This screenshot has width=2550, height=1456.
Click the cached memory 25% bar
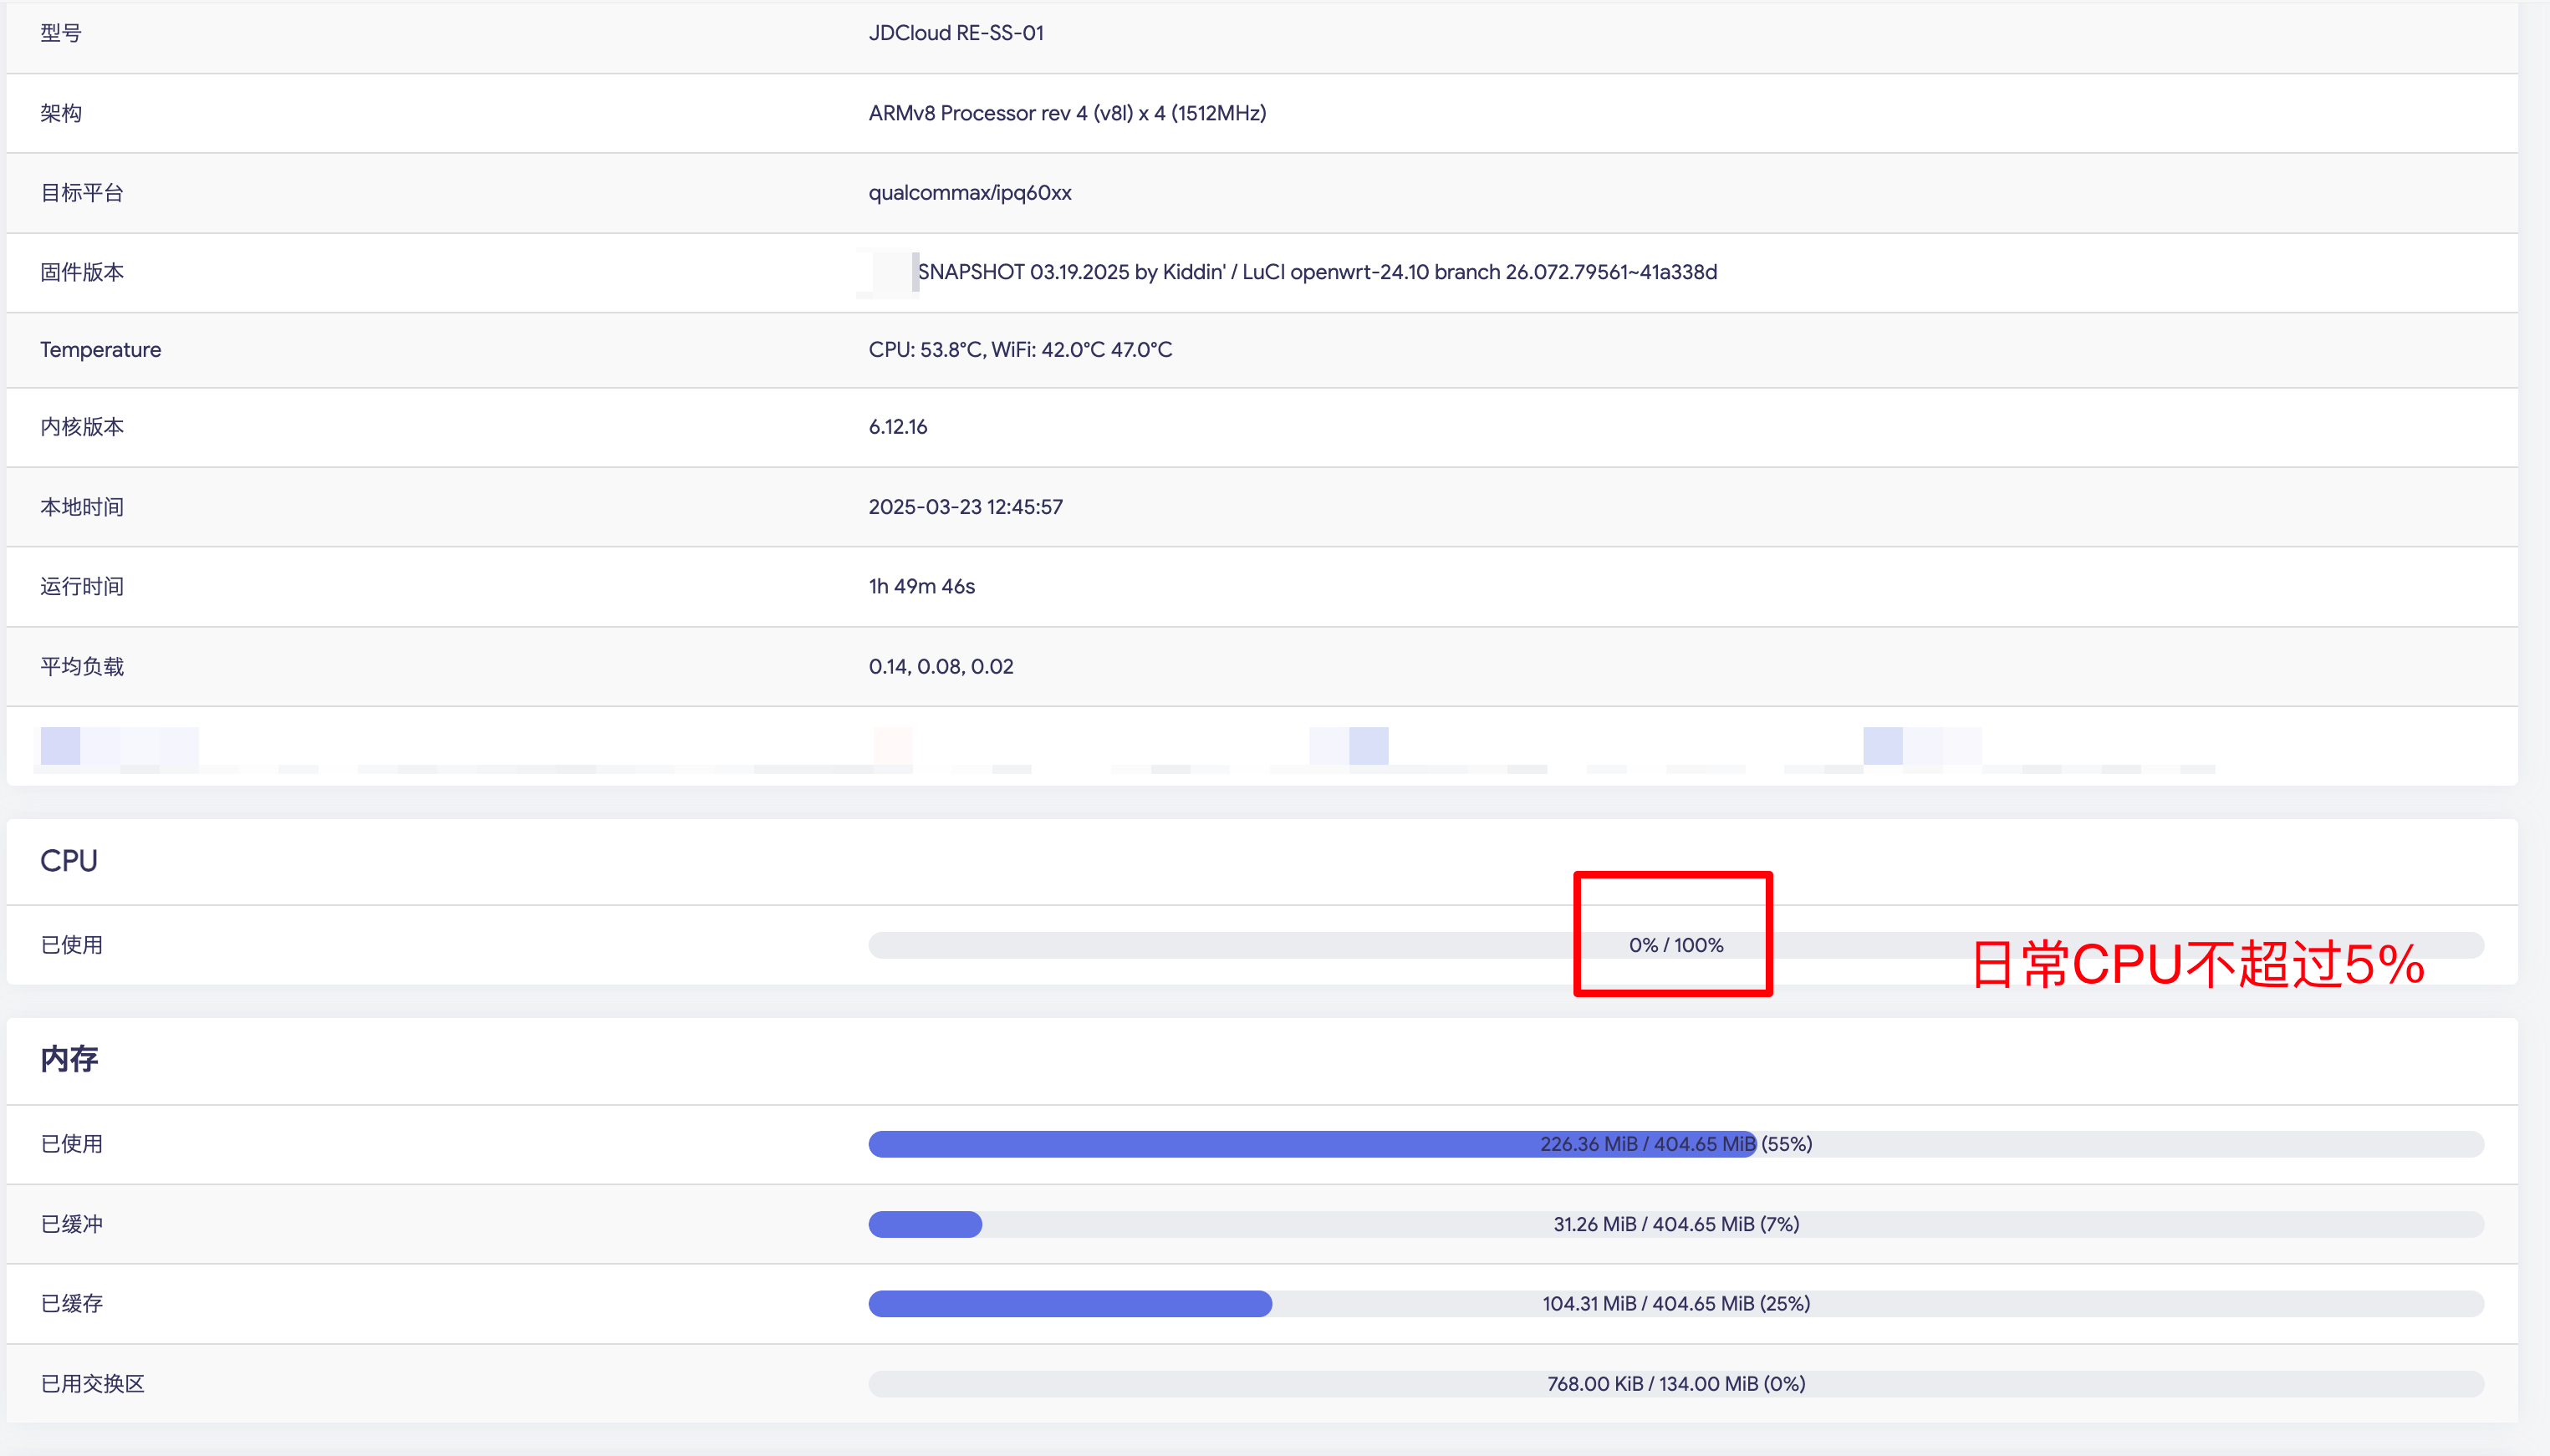pyautogui.click(x=1675, y=1304)
